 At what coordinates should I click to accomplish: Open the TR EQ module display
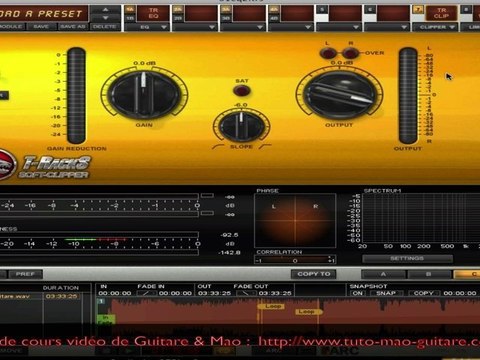153,13
